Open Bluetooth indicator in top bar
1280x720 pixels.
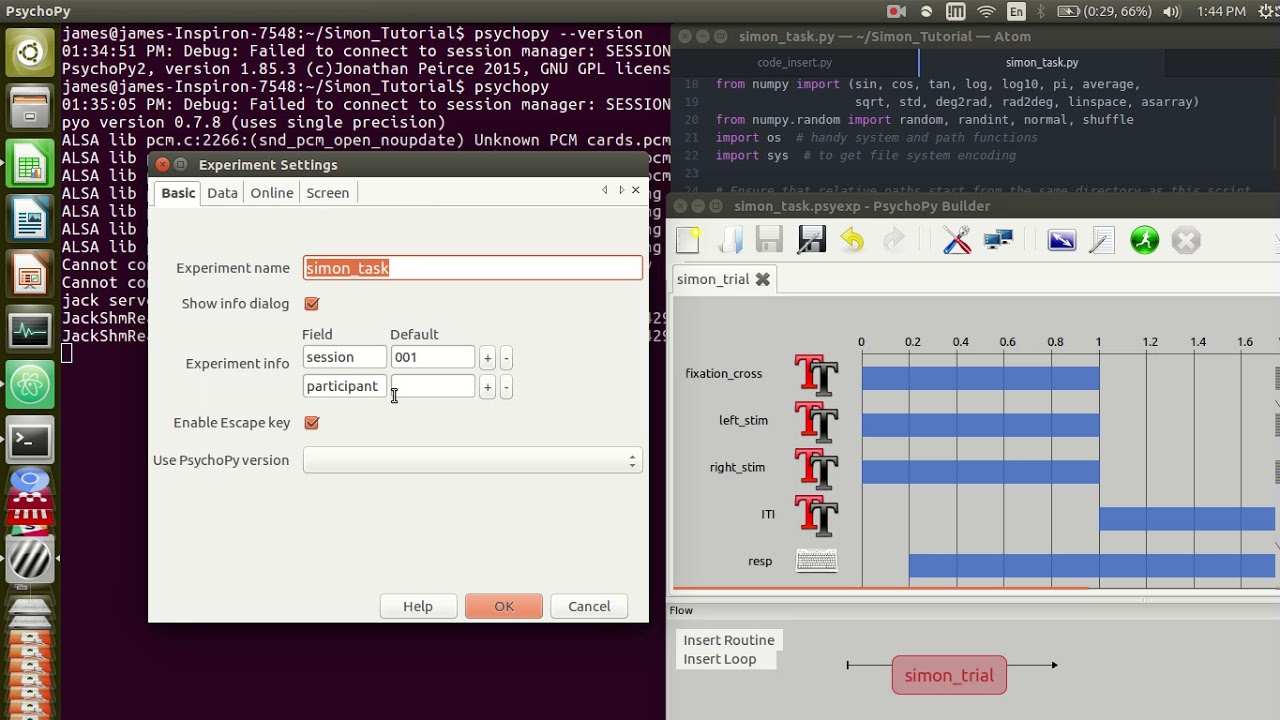point(1040,12)
